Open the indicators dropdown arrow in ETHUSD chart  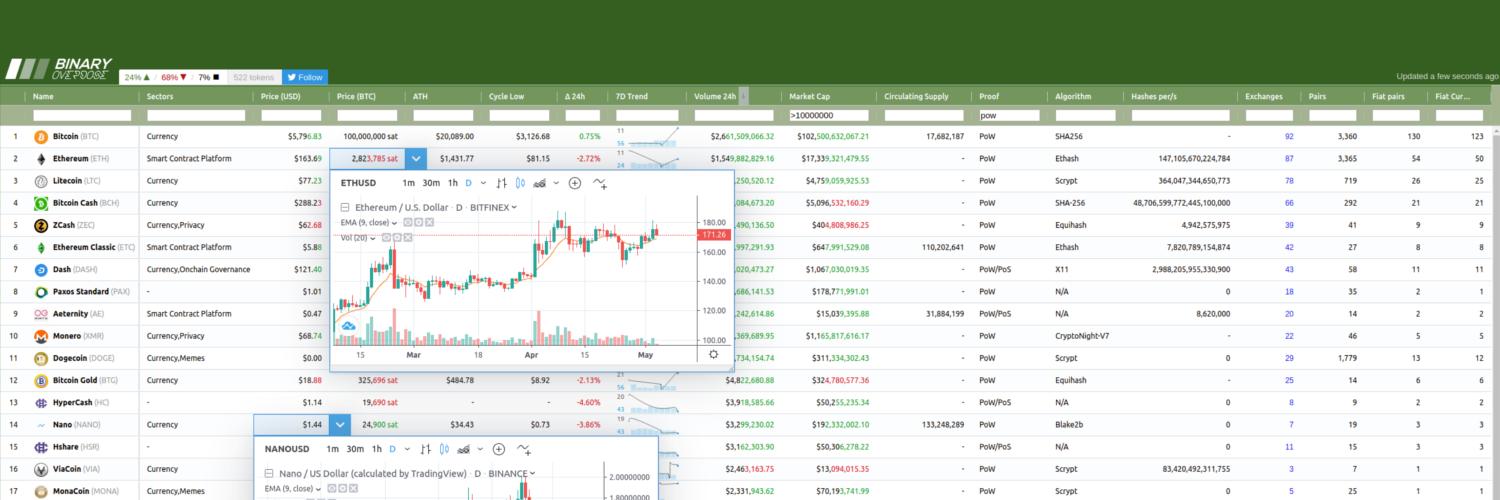point(555,183)
